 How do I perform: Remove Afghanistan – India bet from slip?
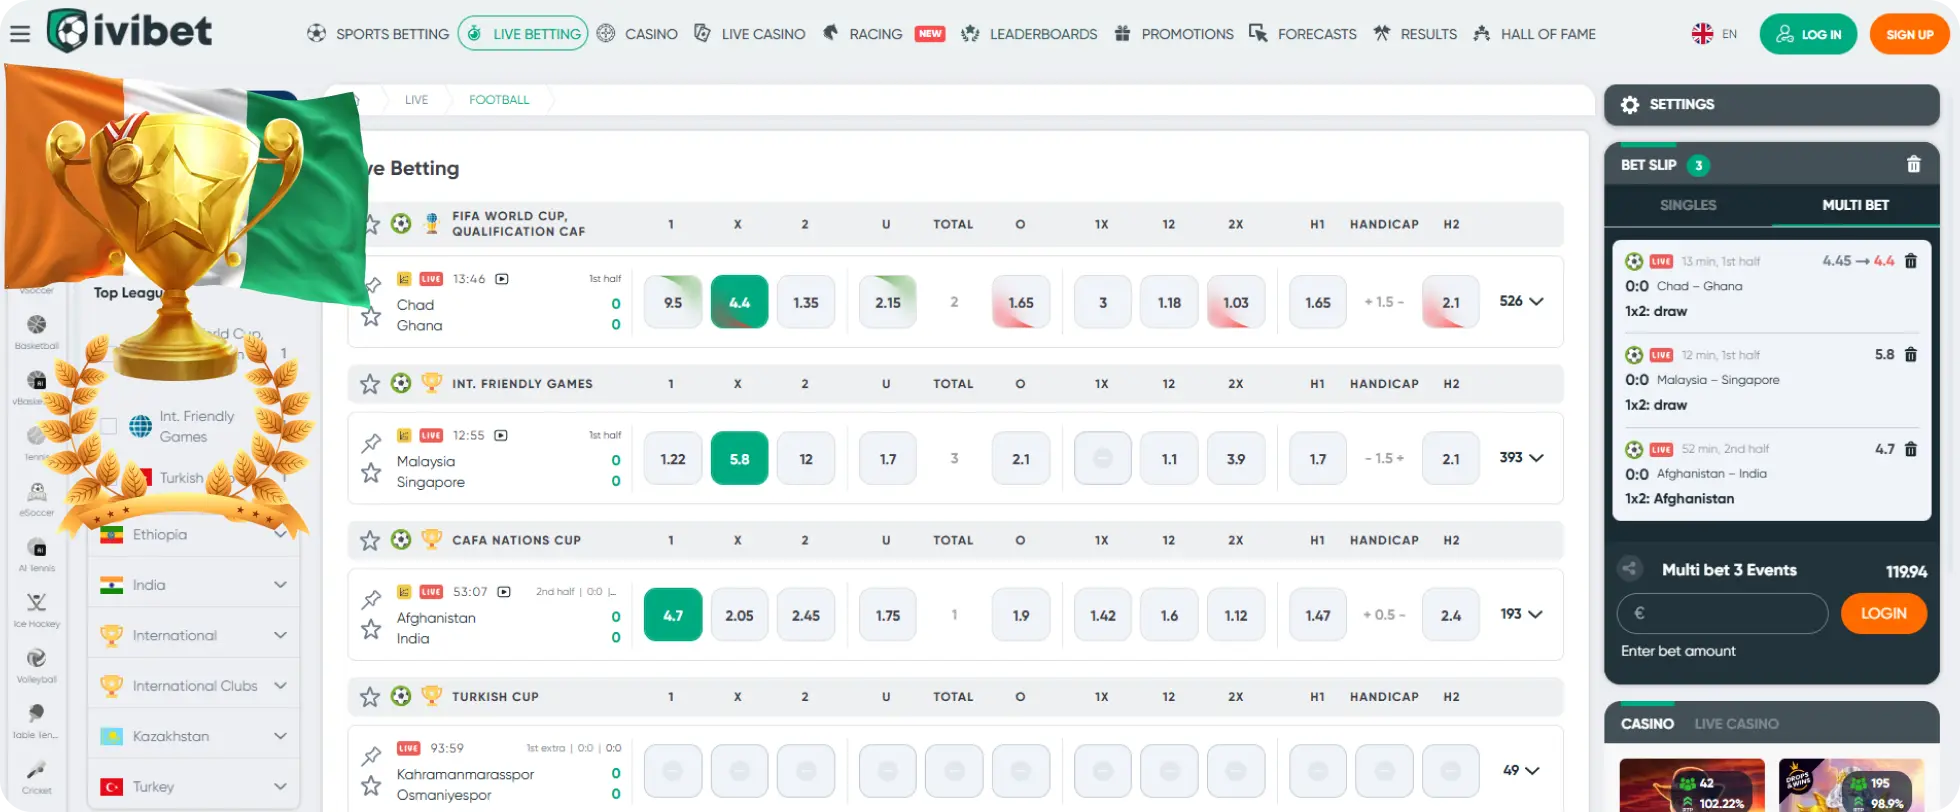1910,449
